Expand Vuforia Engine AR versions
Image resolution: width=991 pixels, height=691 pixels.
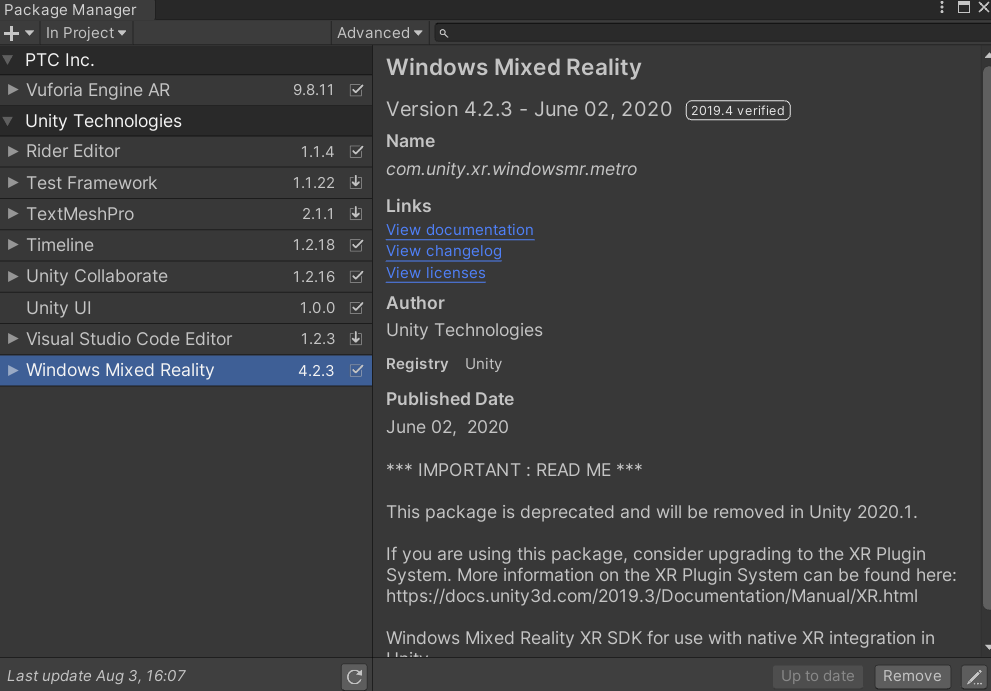point(12,90)
